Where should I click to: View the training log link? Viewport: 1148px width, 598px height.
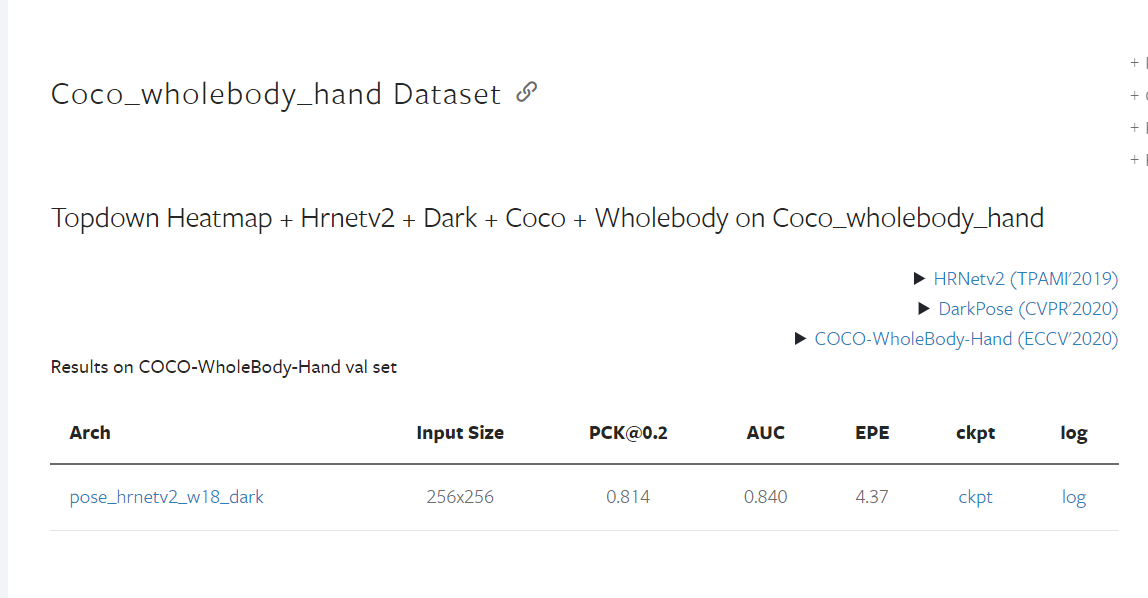(x=1073, y=497)
